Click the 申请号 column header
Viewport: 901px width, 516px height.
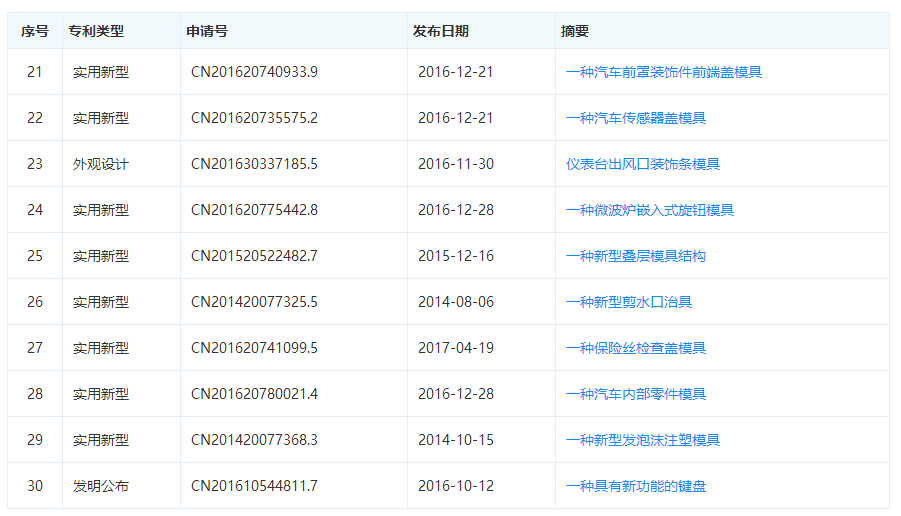pos(207,31)
